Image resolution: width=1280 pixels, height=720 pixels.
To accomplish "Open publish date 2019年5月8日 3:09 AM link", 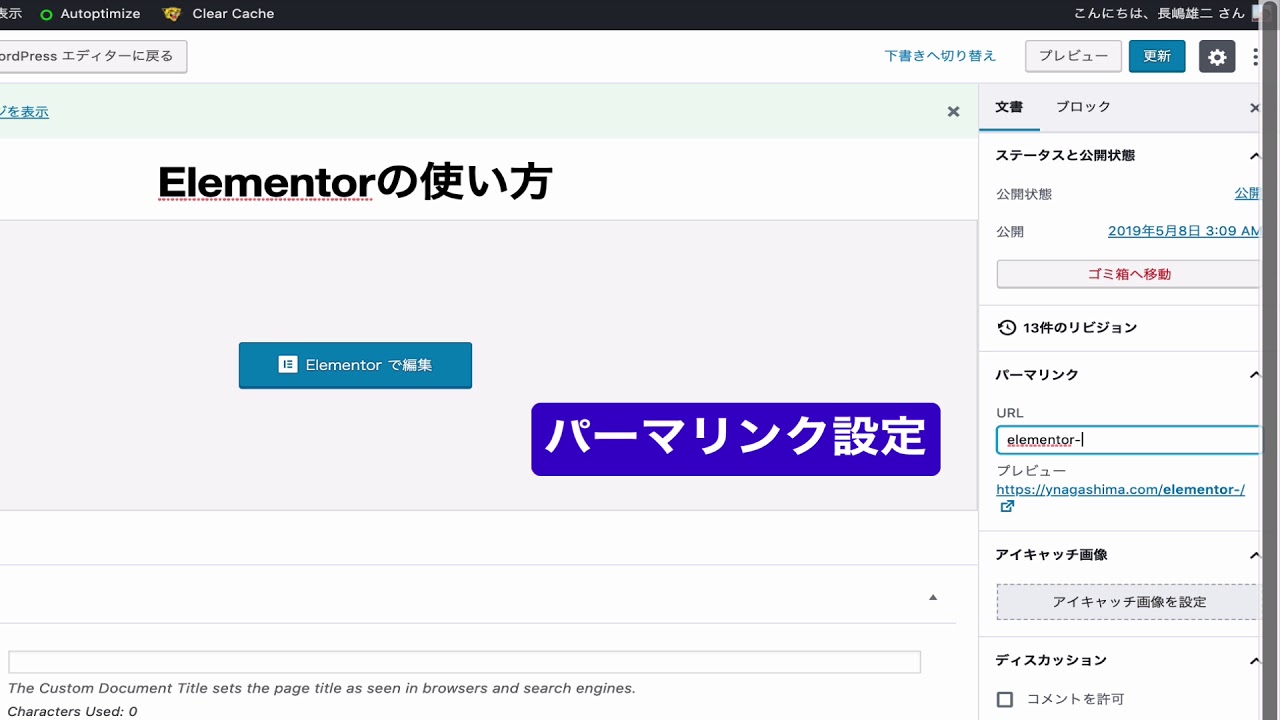I will [1185, 231].
